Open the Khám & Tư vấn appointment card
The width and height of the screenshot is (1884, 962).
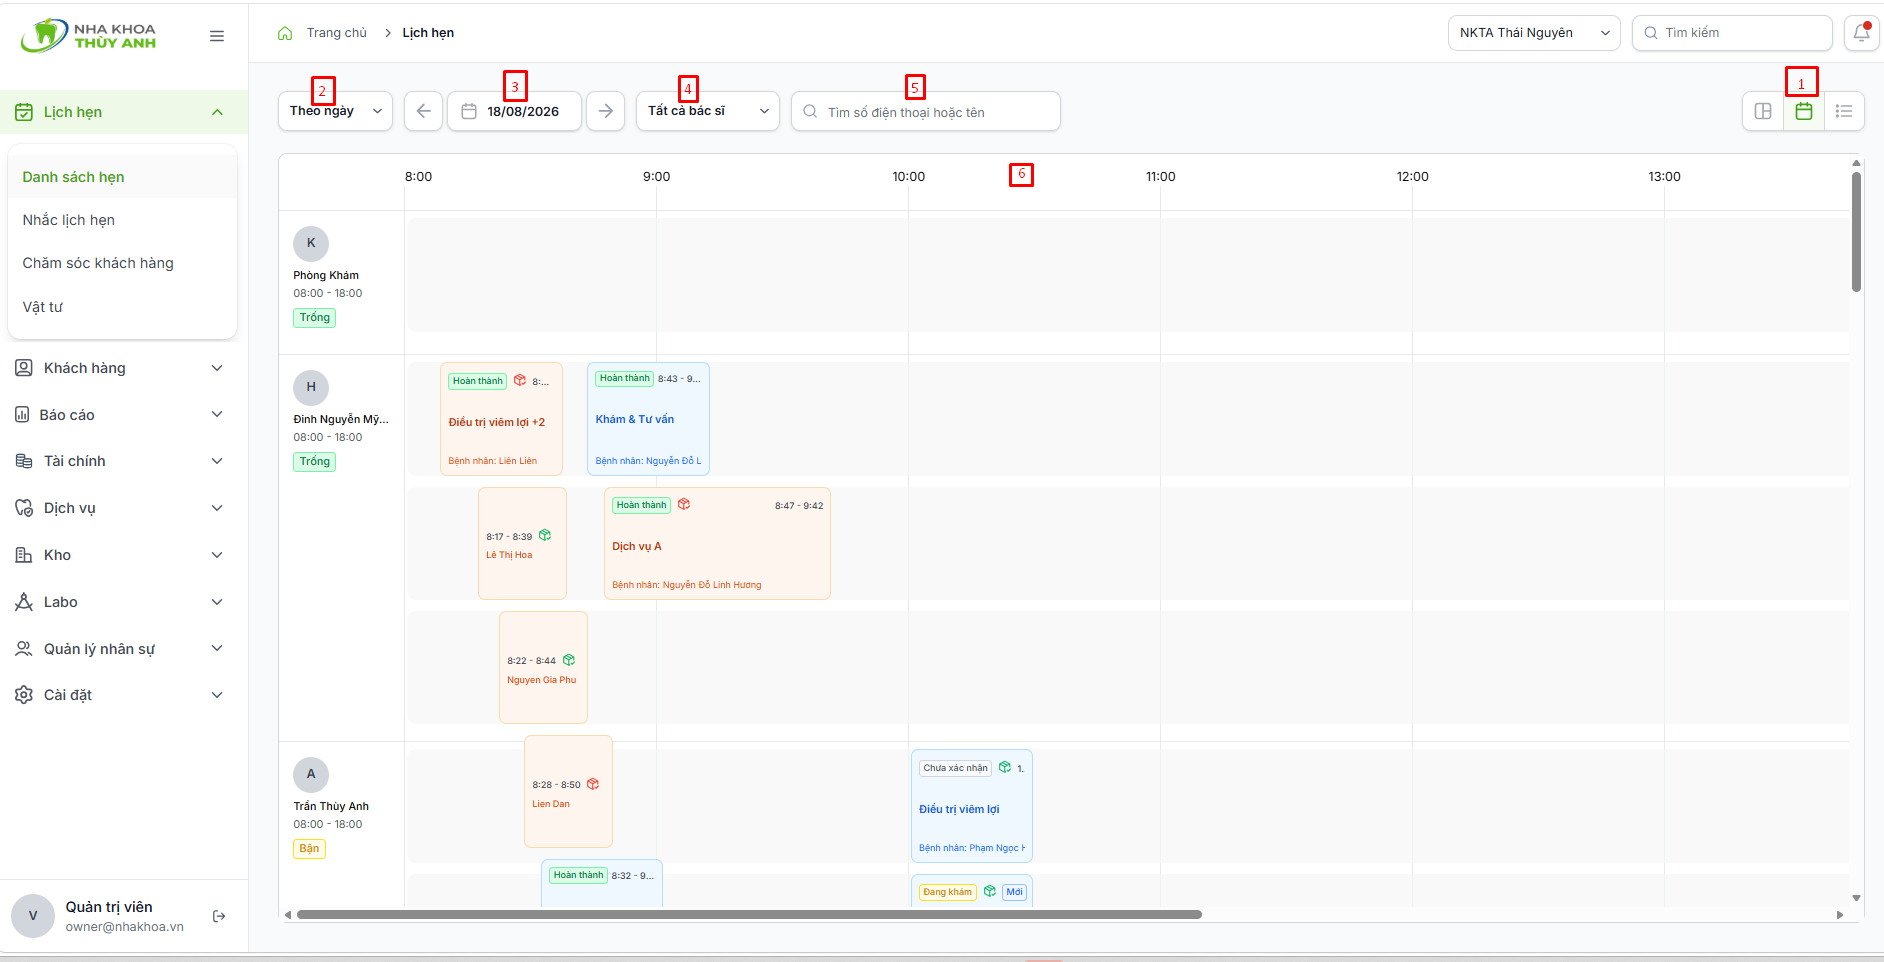pos(648,419)
